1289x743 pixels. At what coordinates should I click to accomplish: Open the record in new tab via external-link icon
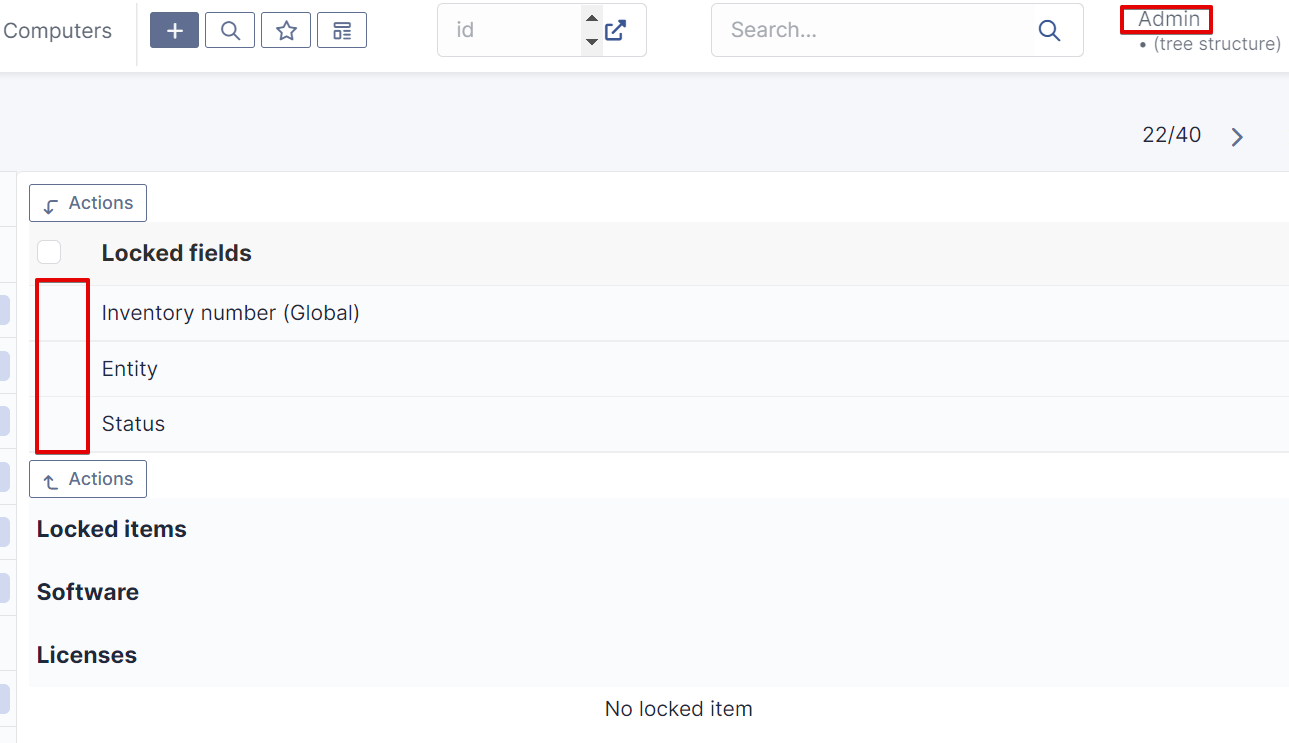[616, 30]
